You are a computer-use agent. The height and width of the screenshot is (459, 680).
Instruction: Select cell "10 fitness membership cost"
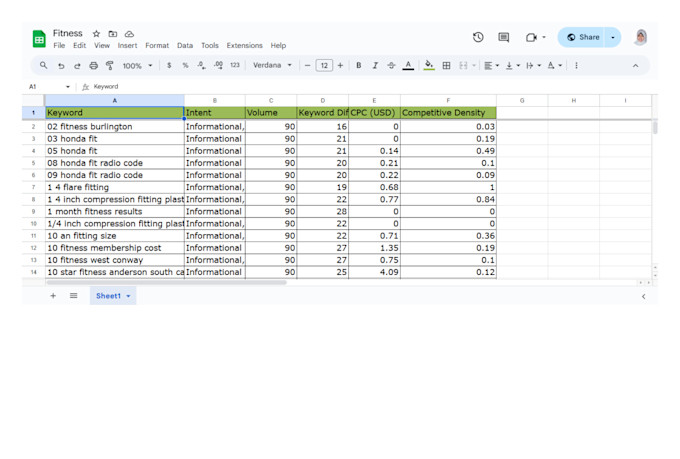coord(115,248)
